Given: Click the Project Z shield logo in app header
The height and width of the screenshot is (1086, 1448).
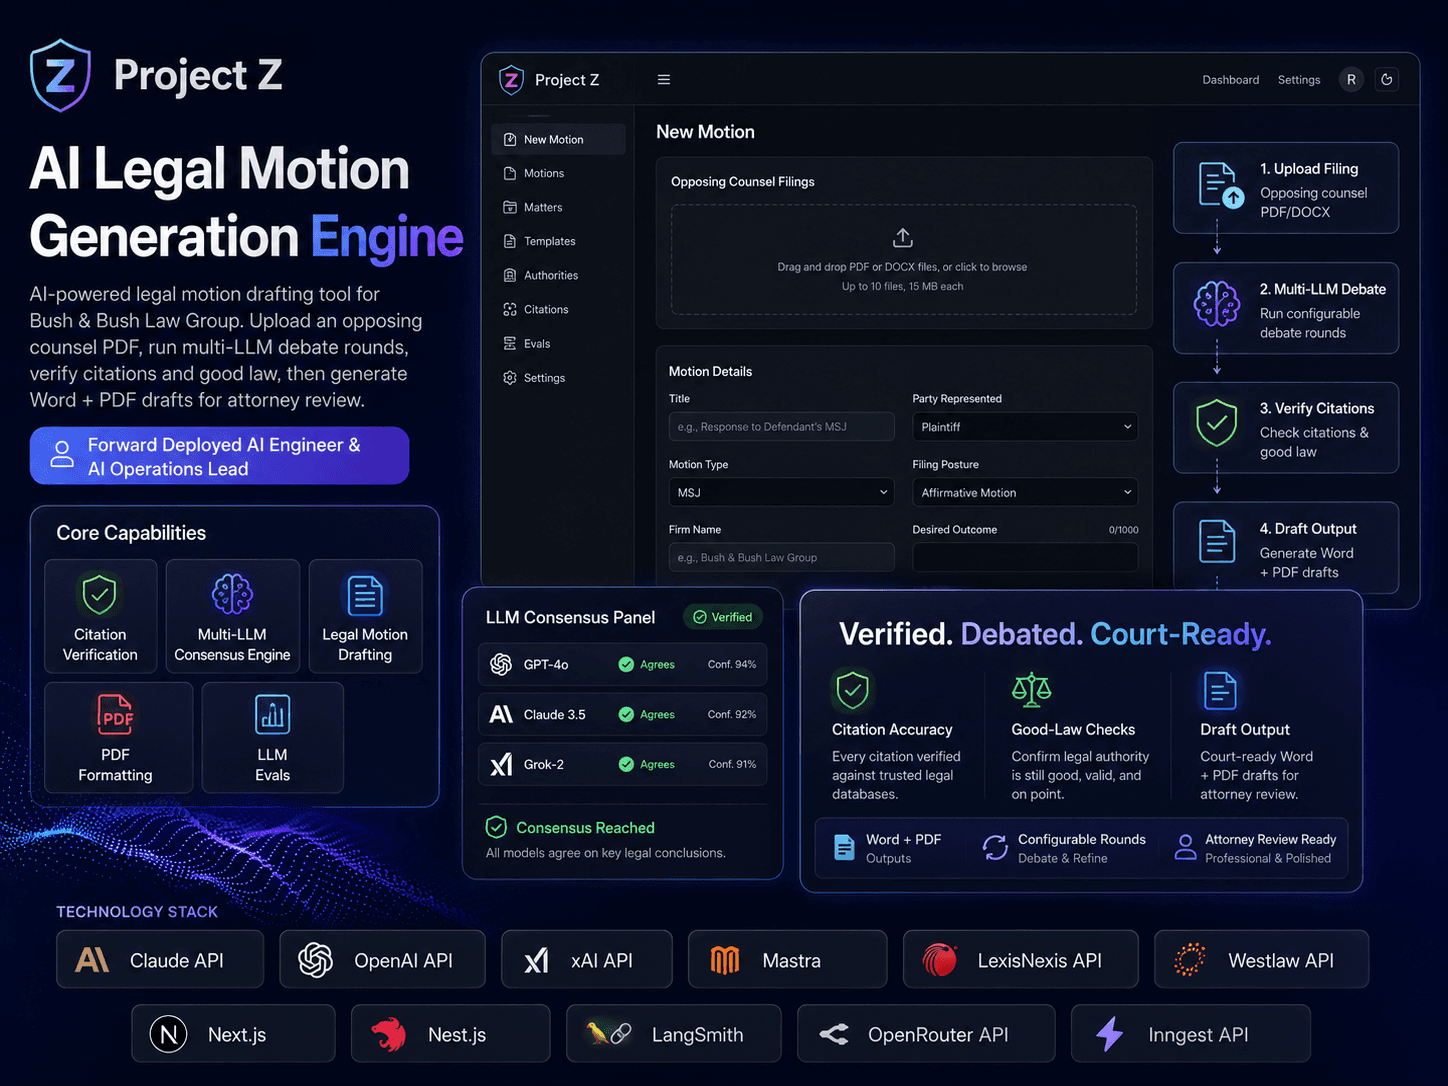Looking at the screenshot, I should pyautogui.click(x=511, y=79).
